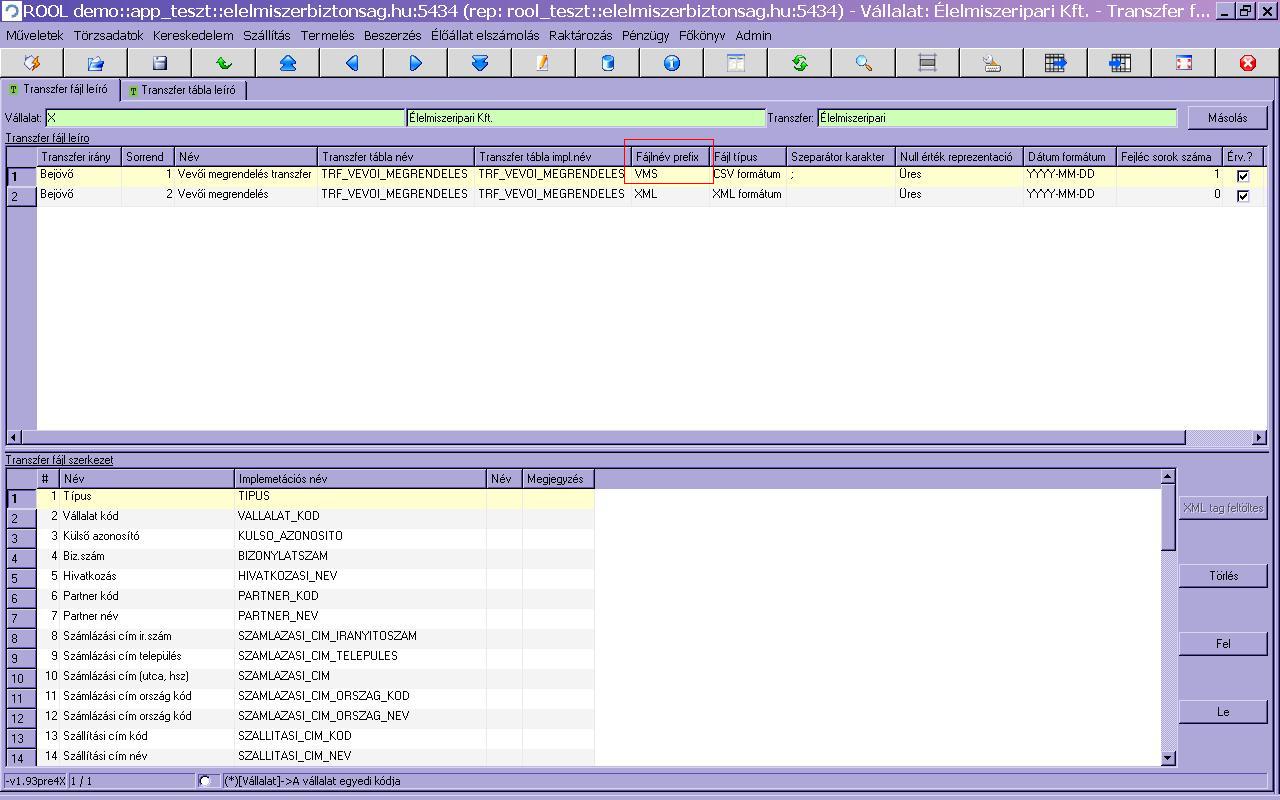Click the green refresh toolbar icon
1280x800 pixels.
(x=800, y=63)
